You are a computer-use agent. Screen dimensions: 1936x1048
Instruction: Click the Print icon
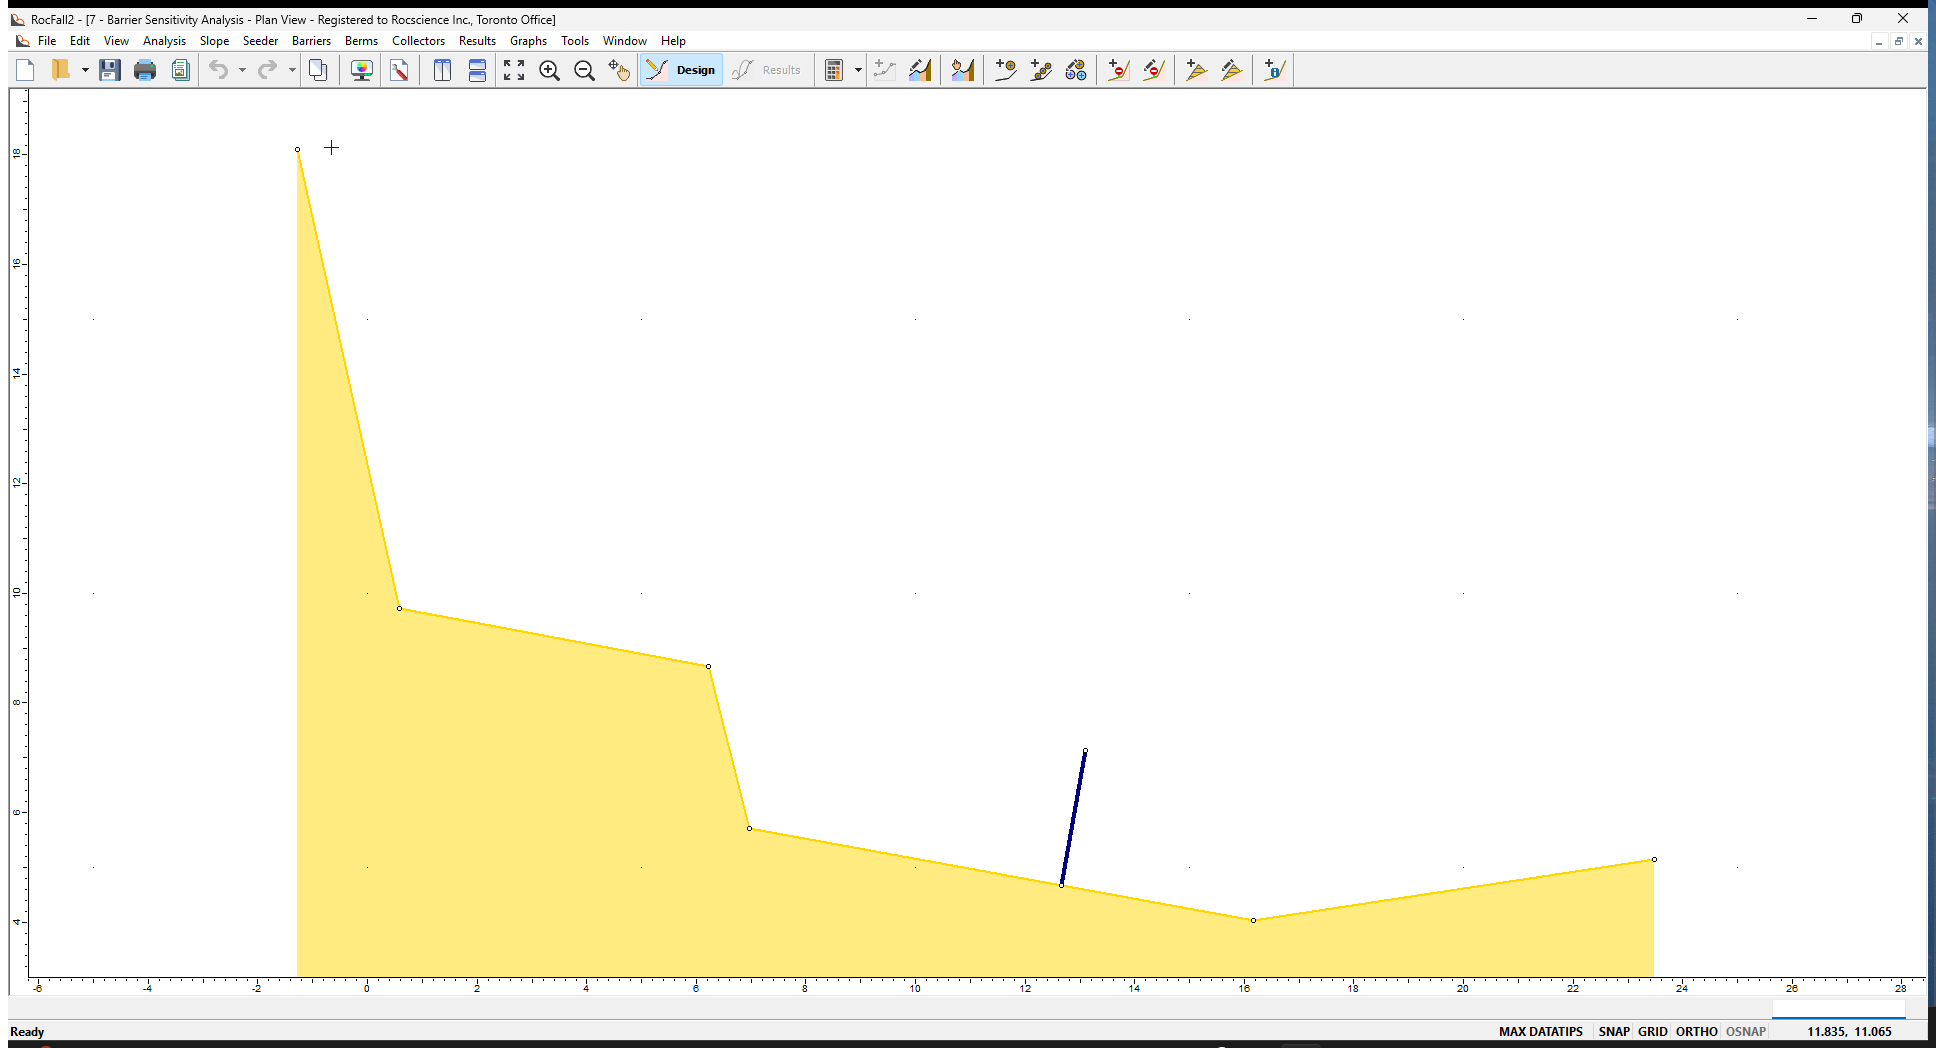coord(145,70)
